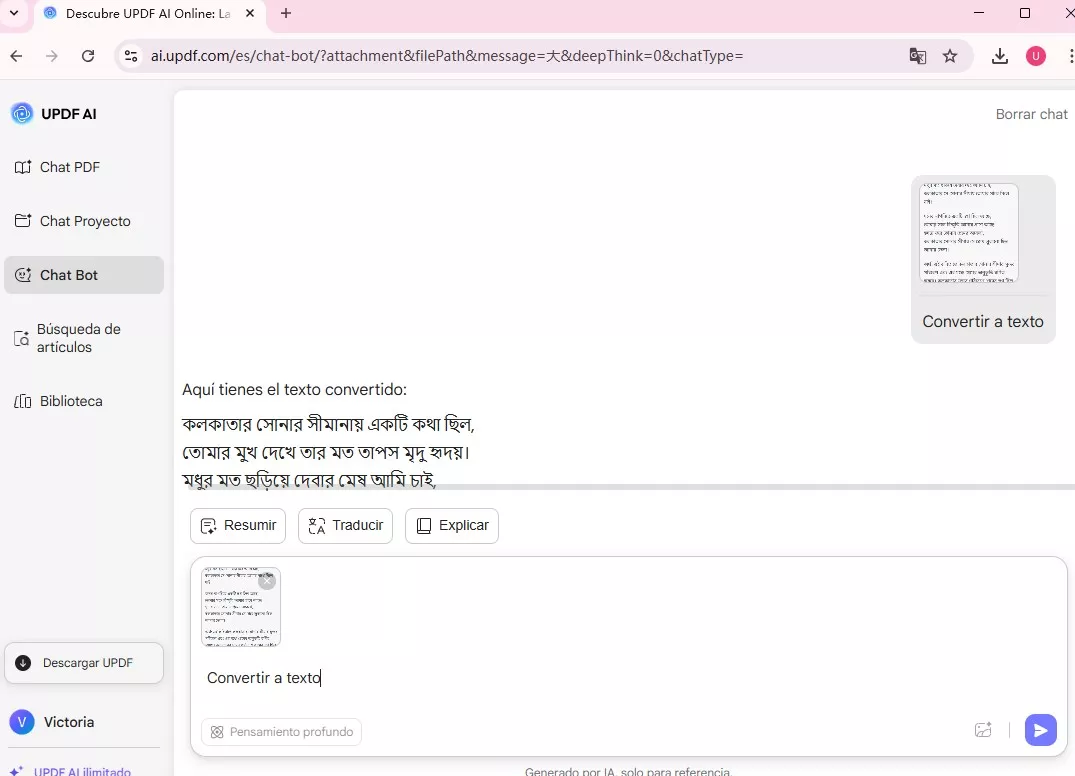1075x776 pixels.
Task: Click Explicar quick action
Action: 452,526
